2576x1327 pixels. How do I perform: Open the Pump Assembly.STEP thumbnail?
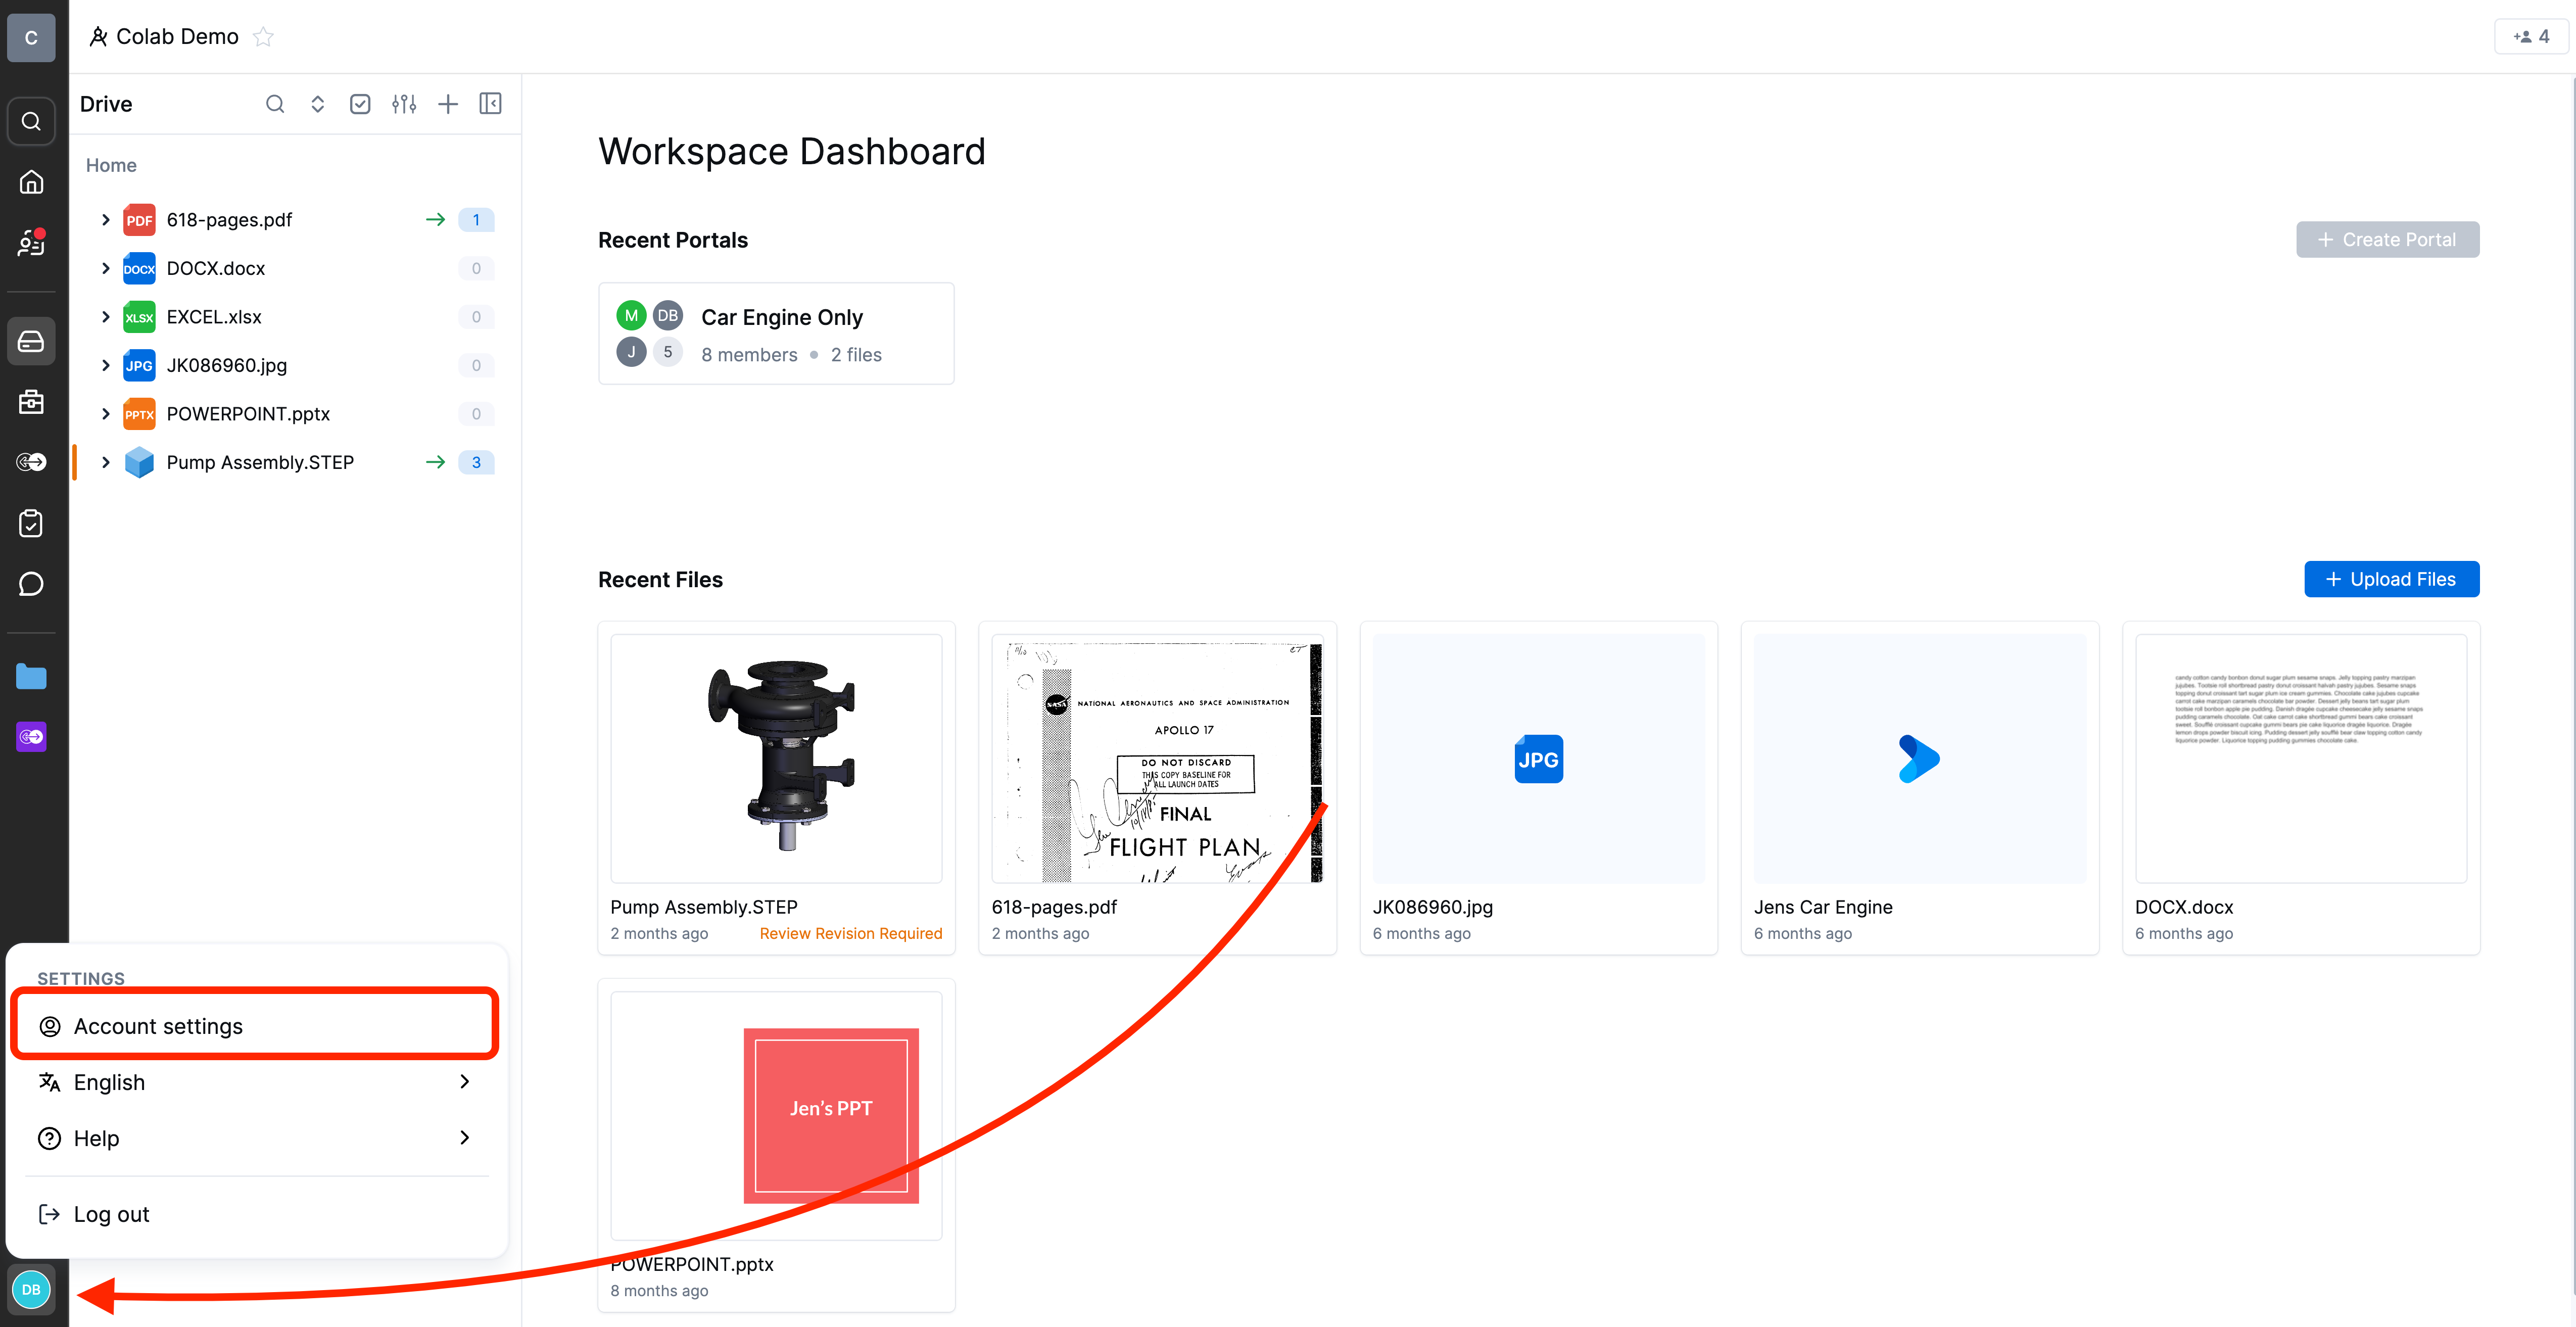point(776,758)
